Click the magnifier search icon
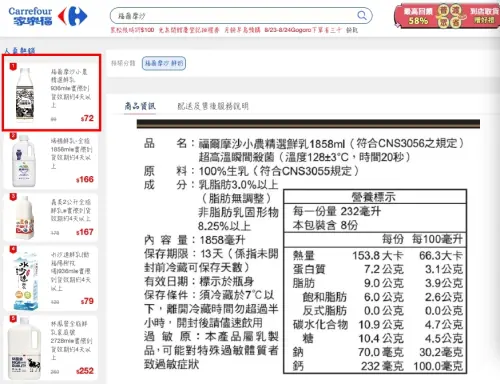 pyautogui.click(x=362, y=15)
